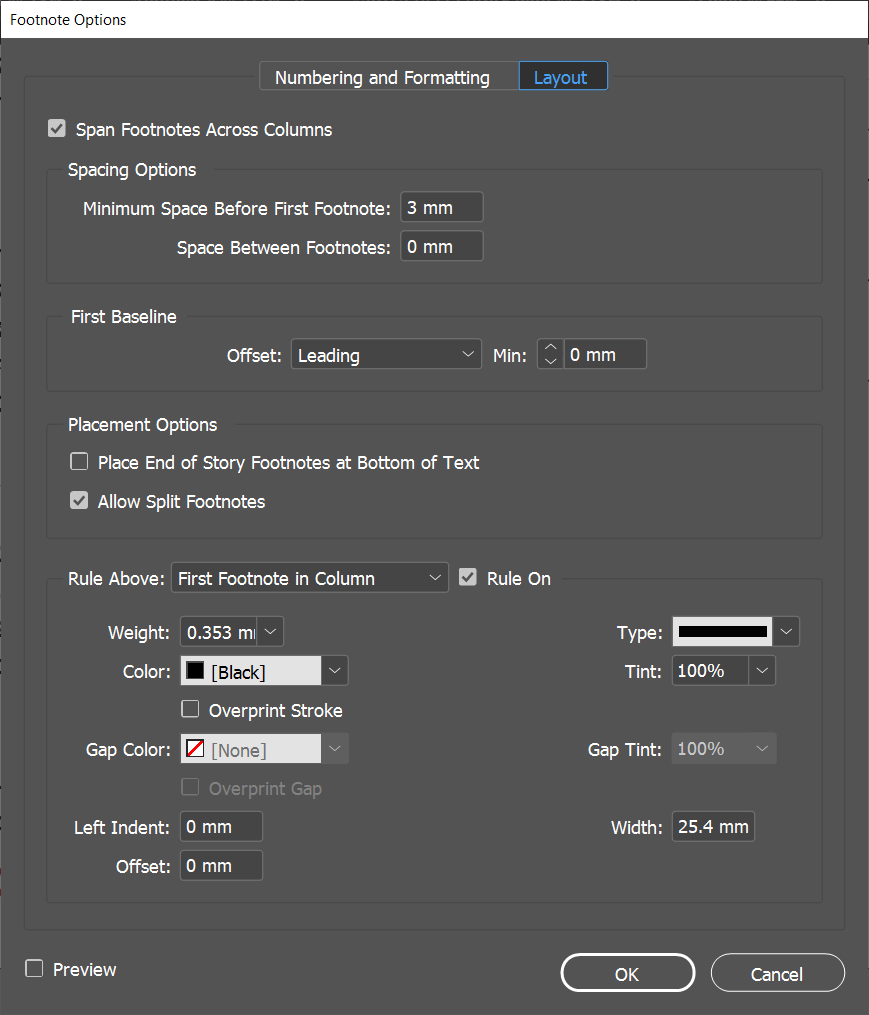Click the Space Between Footnotes field

pos(441,246)
